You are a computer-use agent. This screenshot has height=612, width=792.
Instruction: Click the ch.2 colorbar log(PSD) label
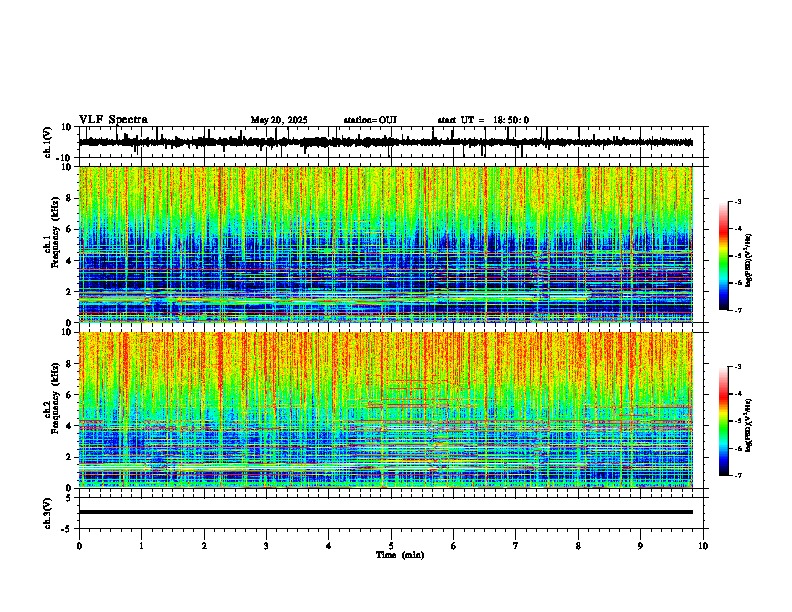click(x=748, y=425)
